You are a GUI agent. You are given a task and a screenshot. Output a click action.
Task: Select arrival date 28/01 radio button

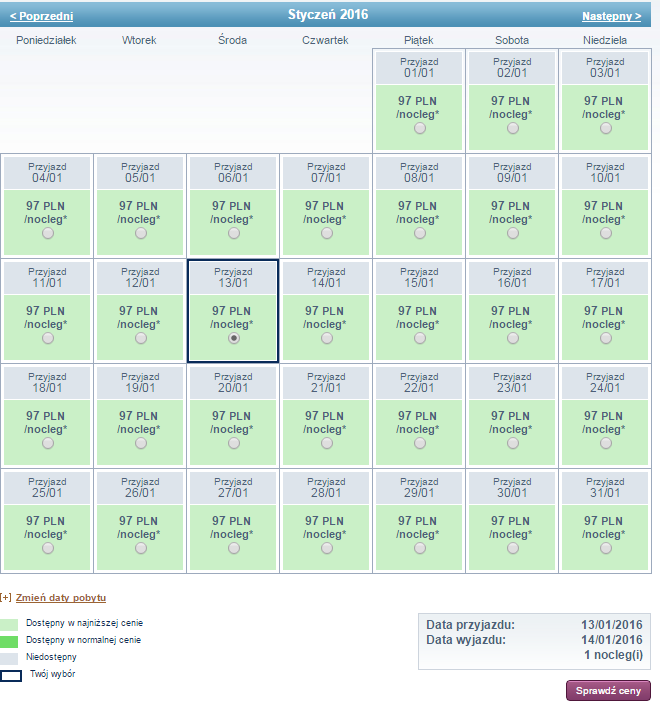point(327,548)
